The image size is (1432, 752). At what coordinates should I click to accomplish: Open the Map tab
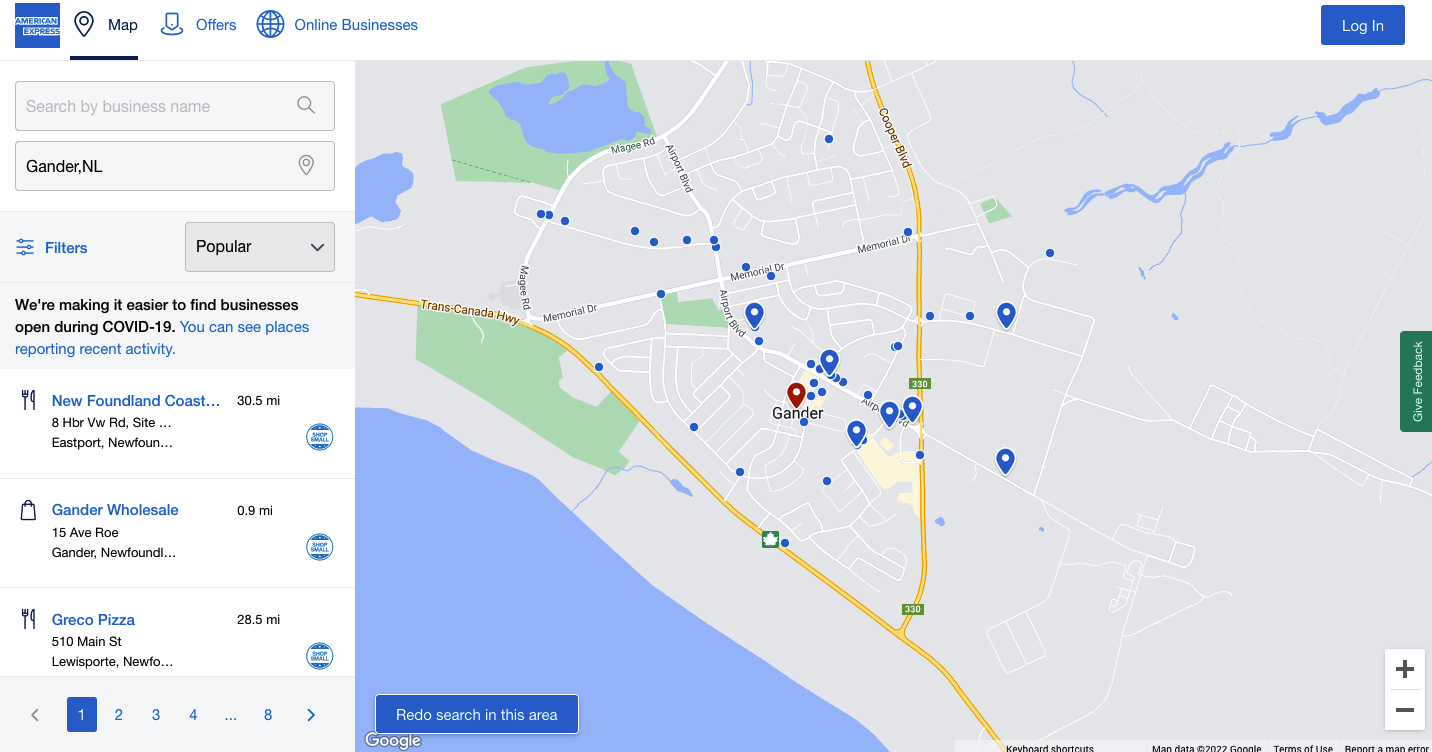pos(104,25)
